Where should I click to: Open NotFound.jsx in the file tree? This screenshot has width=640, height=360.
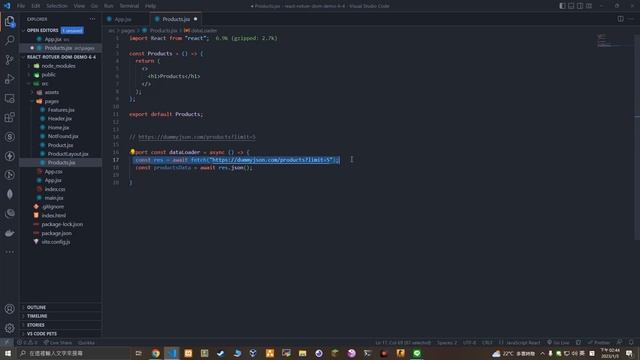(63, 136)
